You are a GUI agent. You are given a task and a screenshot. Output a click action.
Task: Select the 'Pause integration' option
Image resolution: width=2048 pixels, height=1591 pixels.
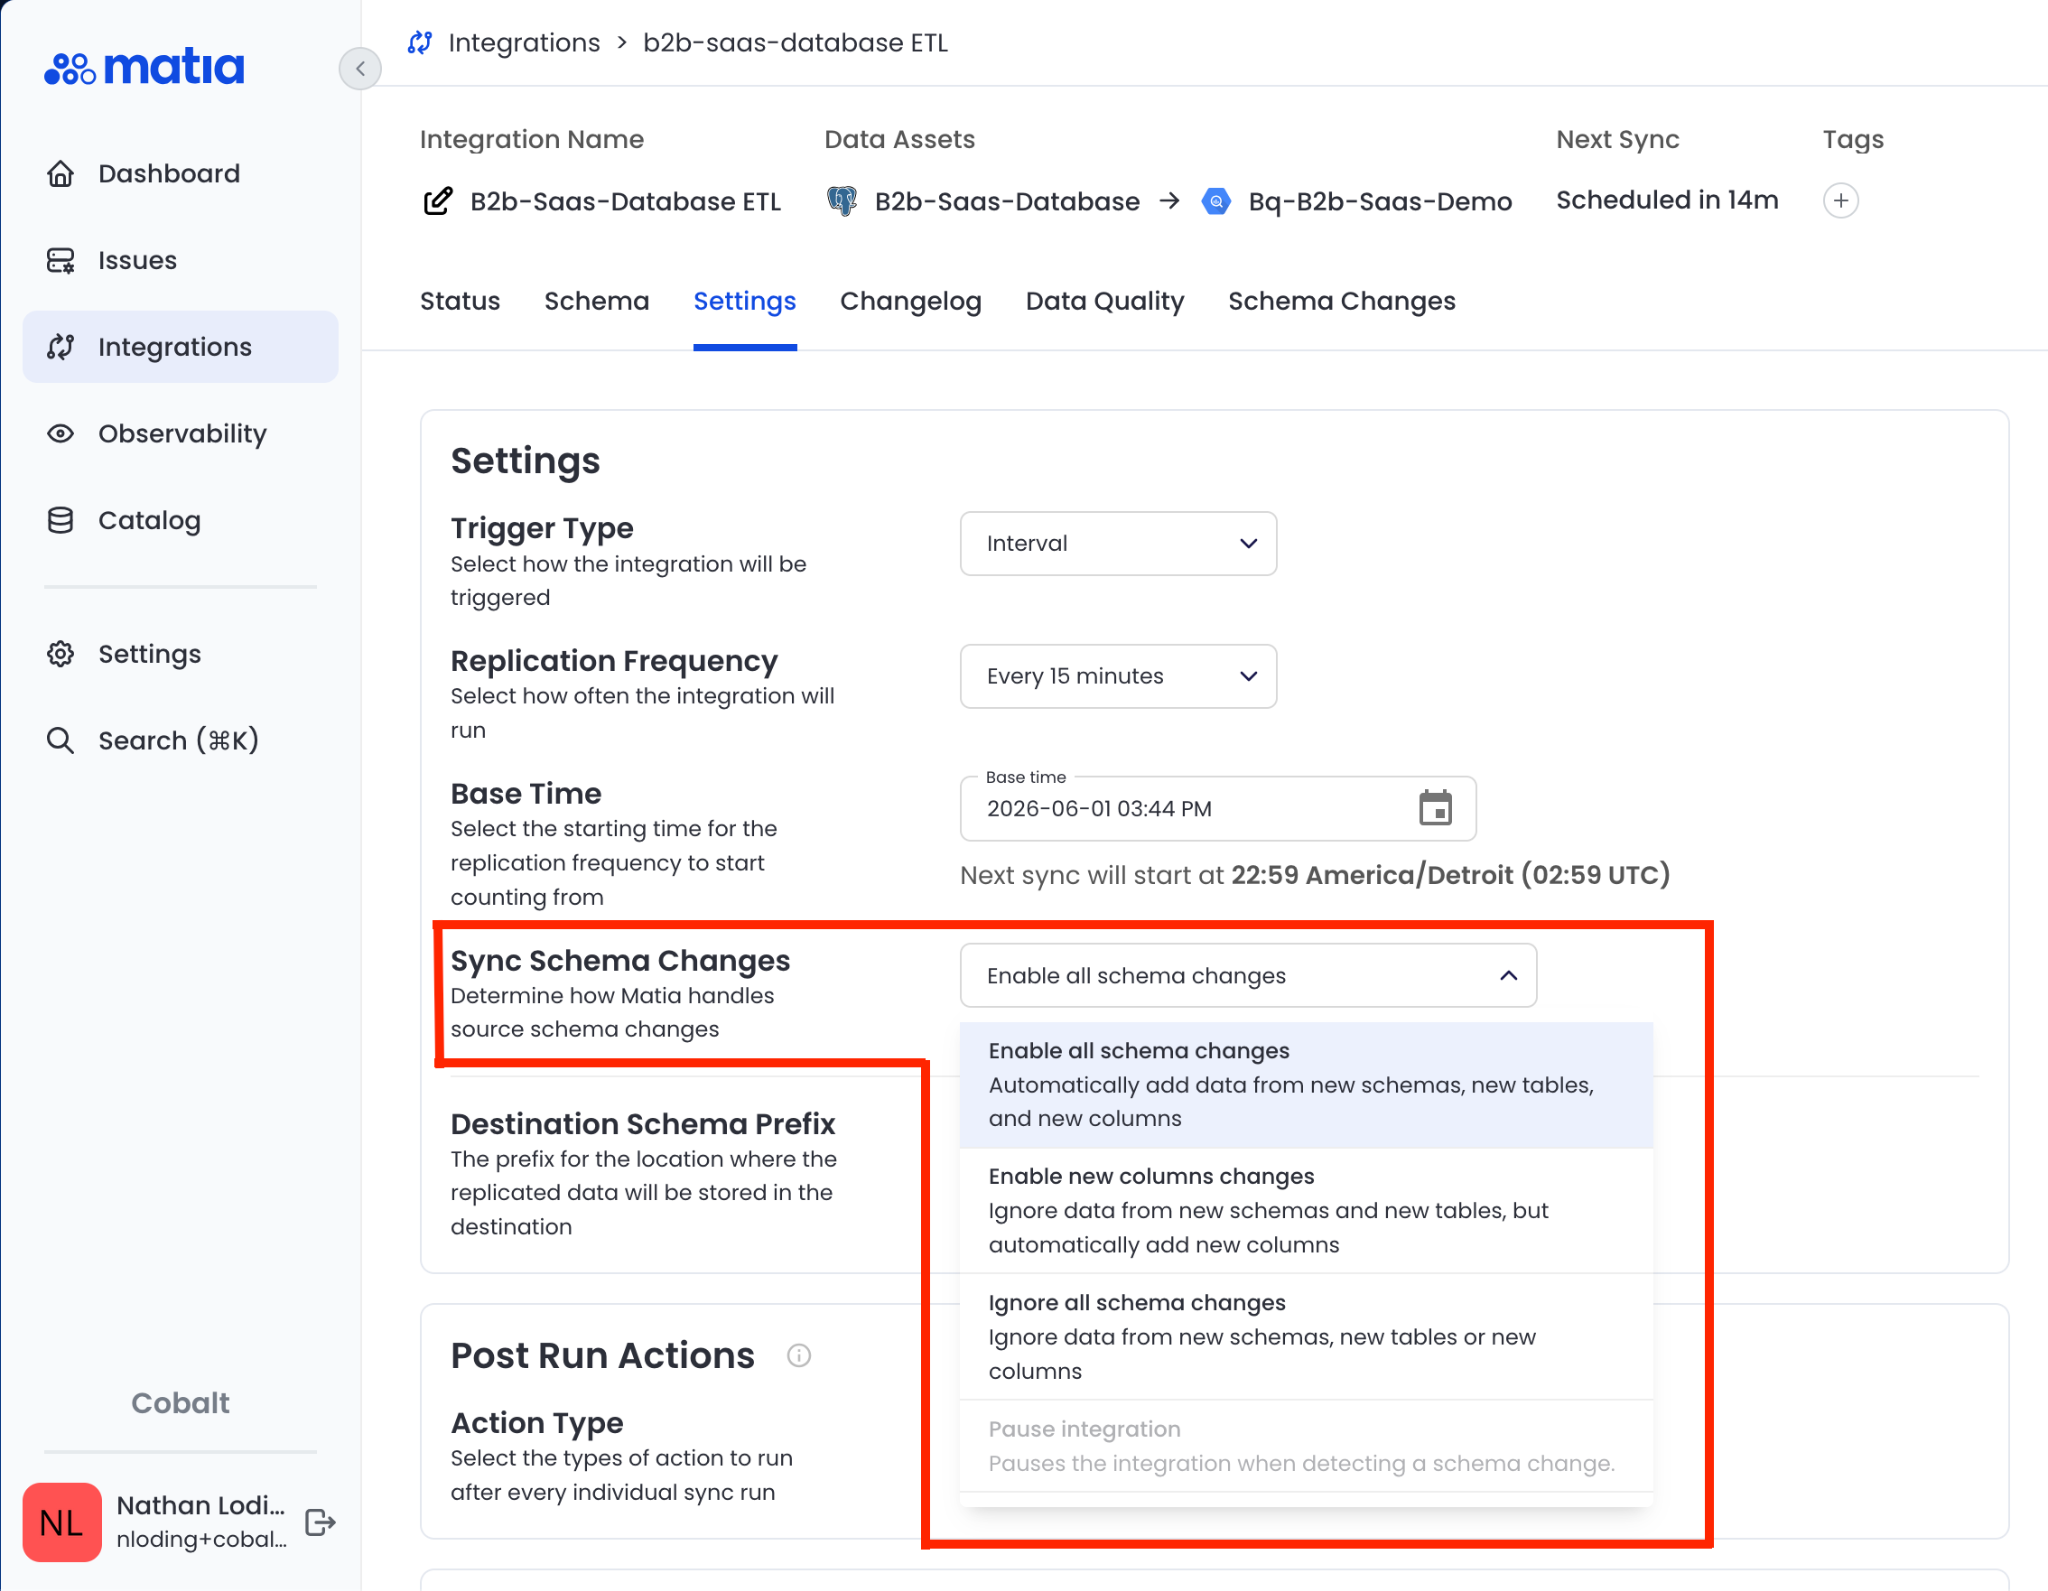tap(1306, 1446)
